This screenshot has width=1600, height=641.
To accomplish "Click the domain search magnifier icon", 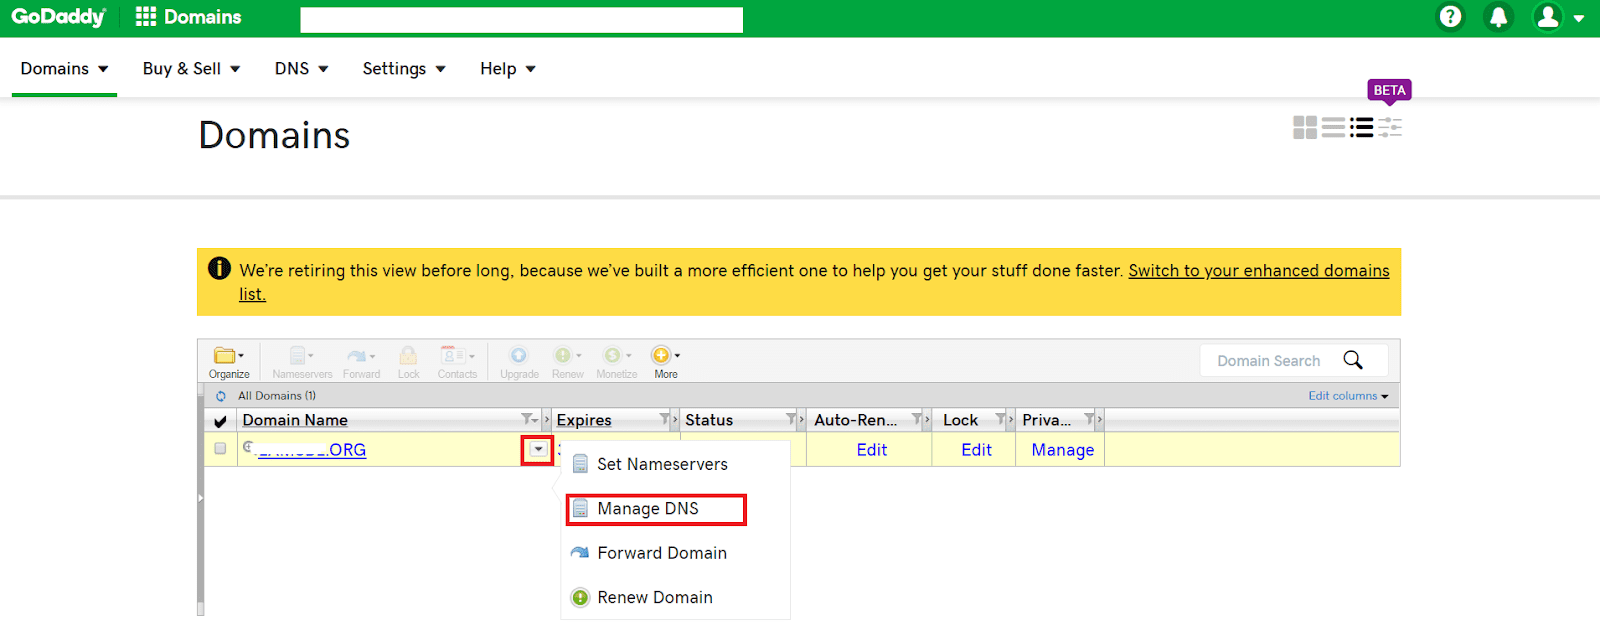I will coord(1353,360).
